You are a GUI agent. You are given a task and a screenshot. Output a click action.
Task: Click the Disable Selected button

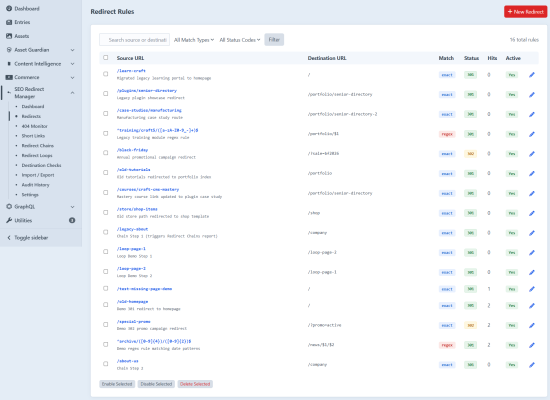(156, 384)
